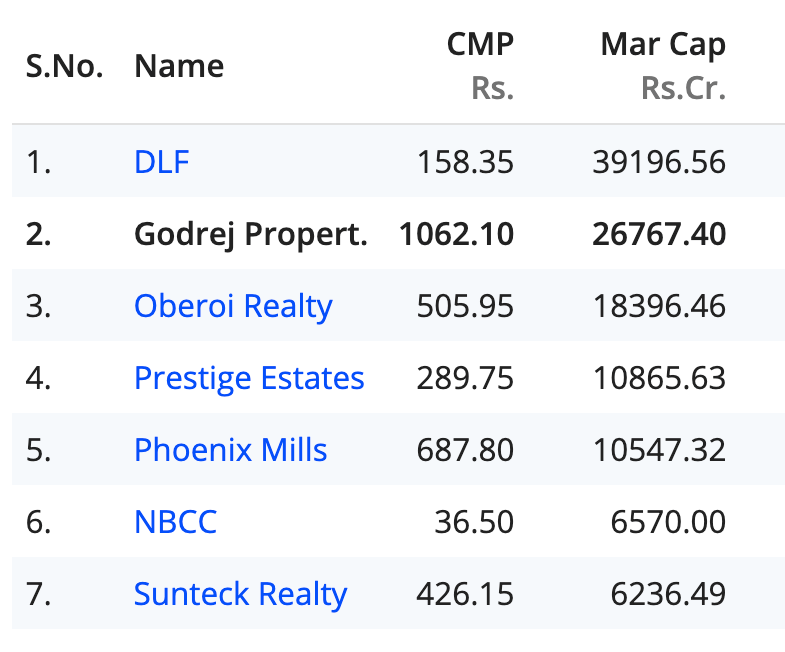Click Oberoi Realty's CMP value 505.95
Viewport: 785px width, 652px height.
(x=464, y=306)
